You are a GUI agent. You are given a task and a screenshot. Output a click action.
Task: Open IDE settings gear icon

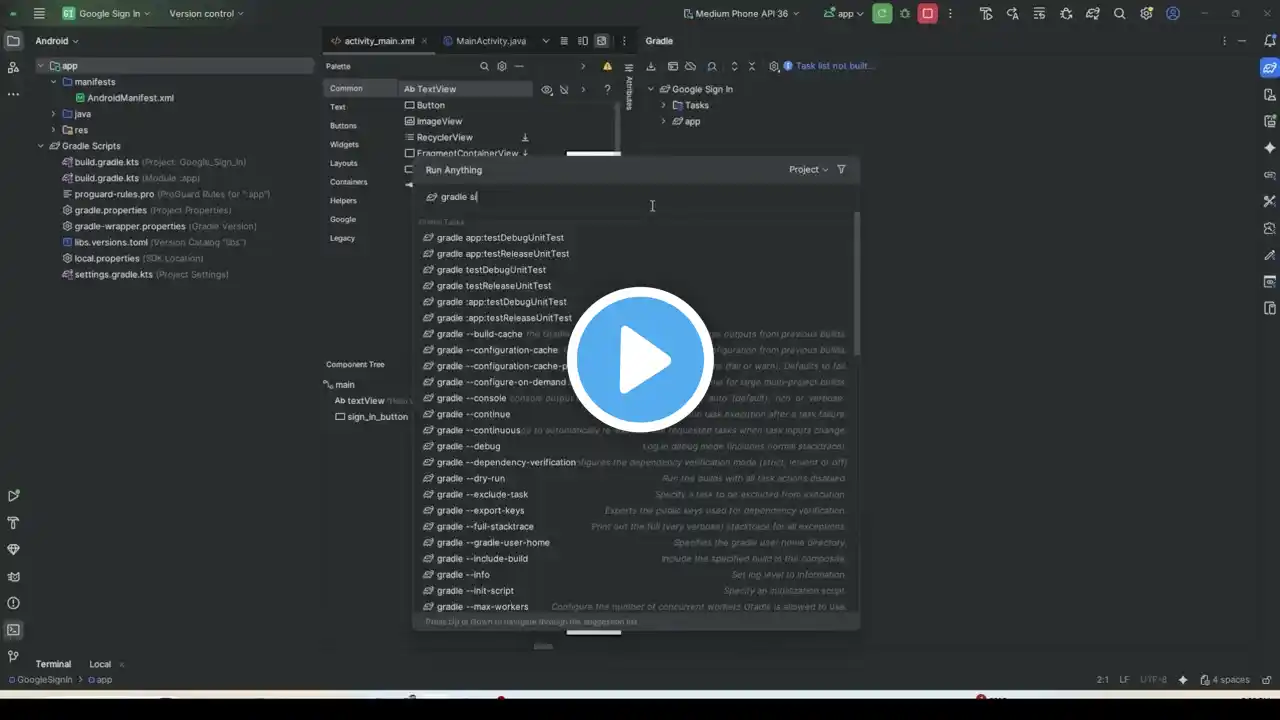pyautogui.click(x=1146, y=14)
